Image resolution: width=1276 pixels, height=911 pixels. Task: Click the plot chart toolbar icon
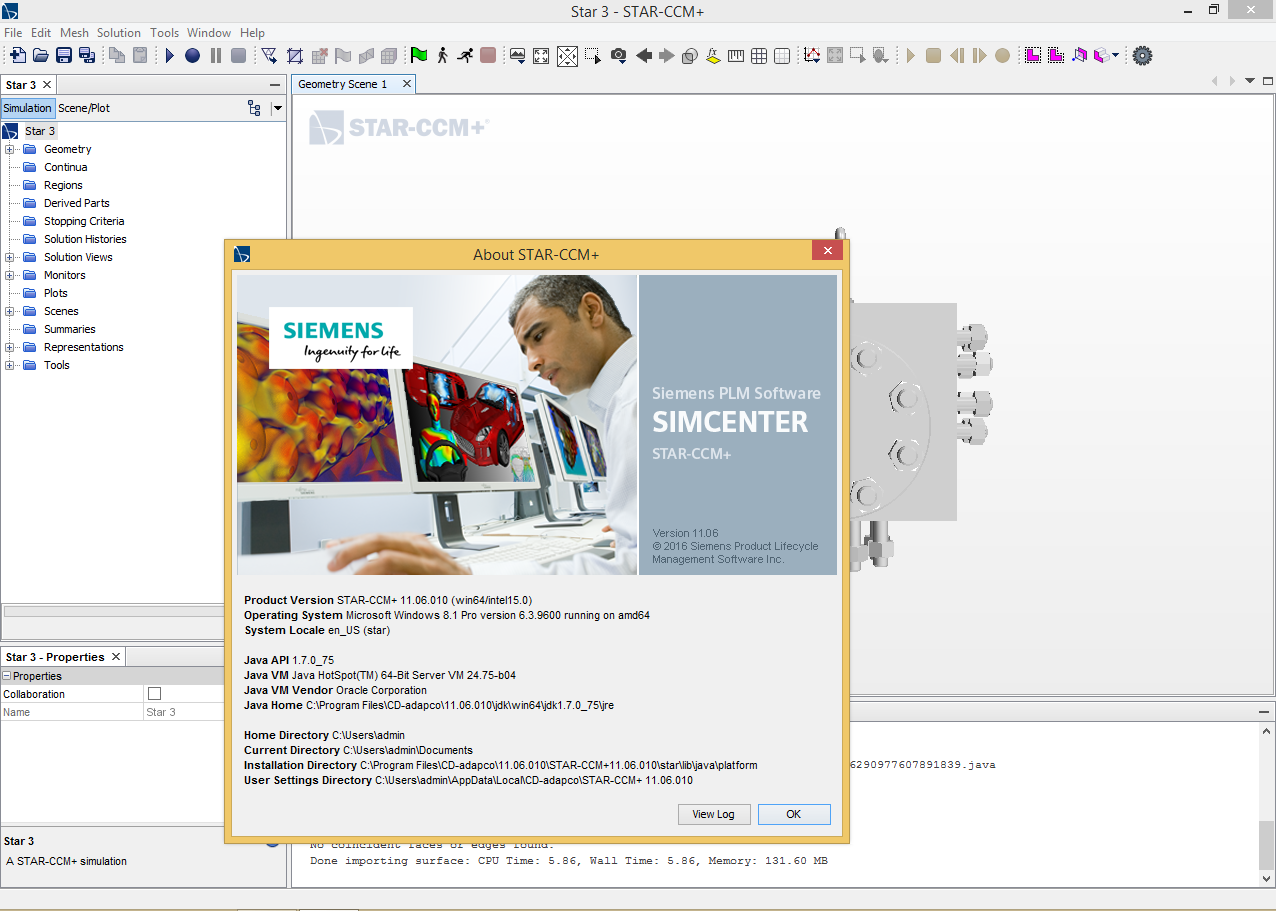[812, 56]
